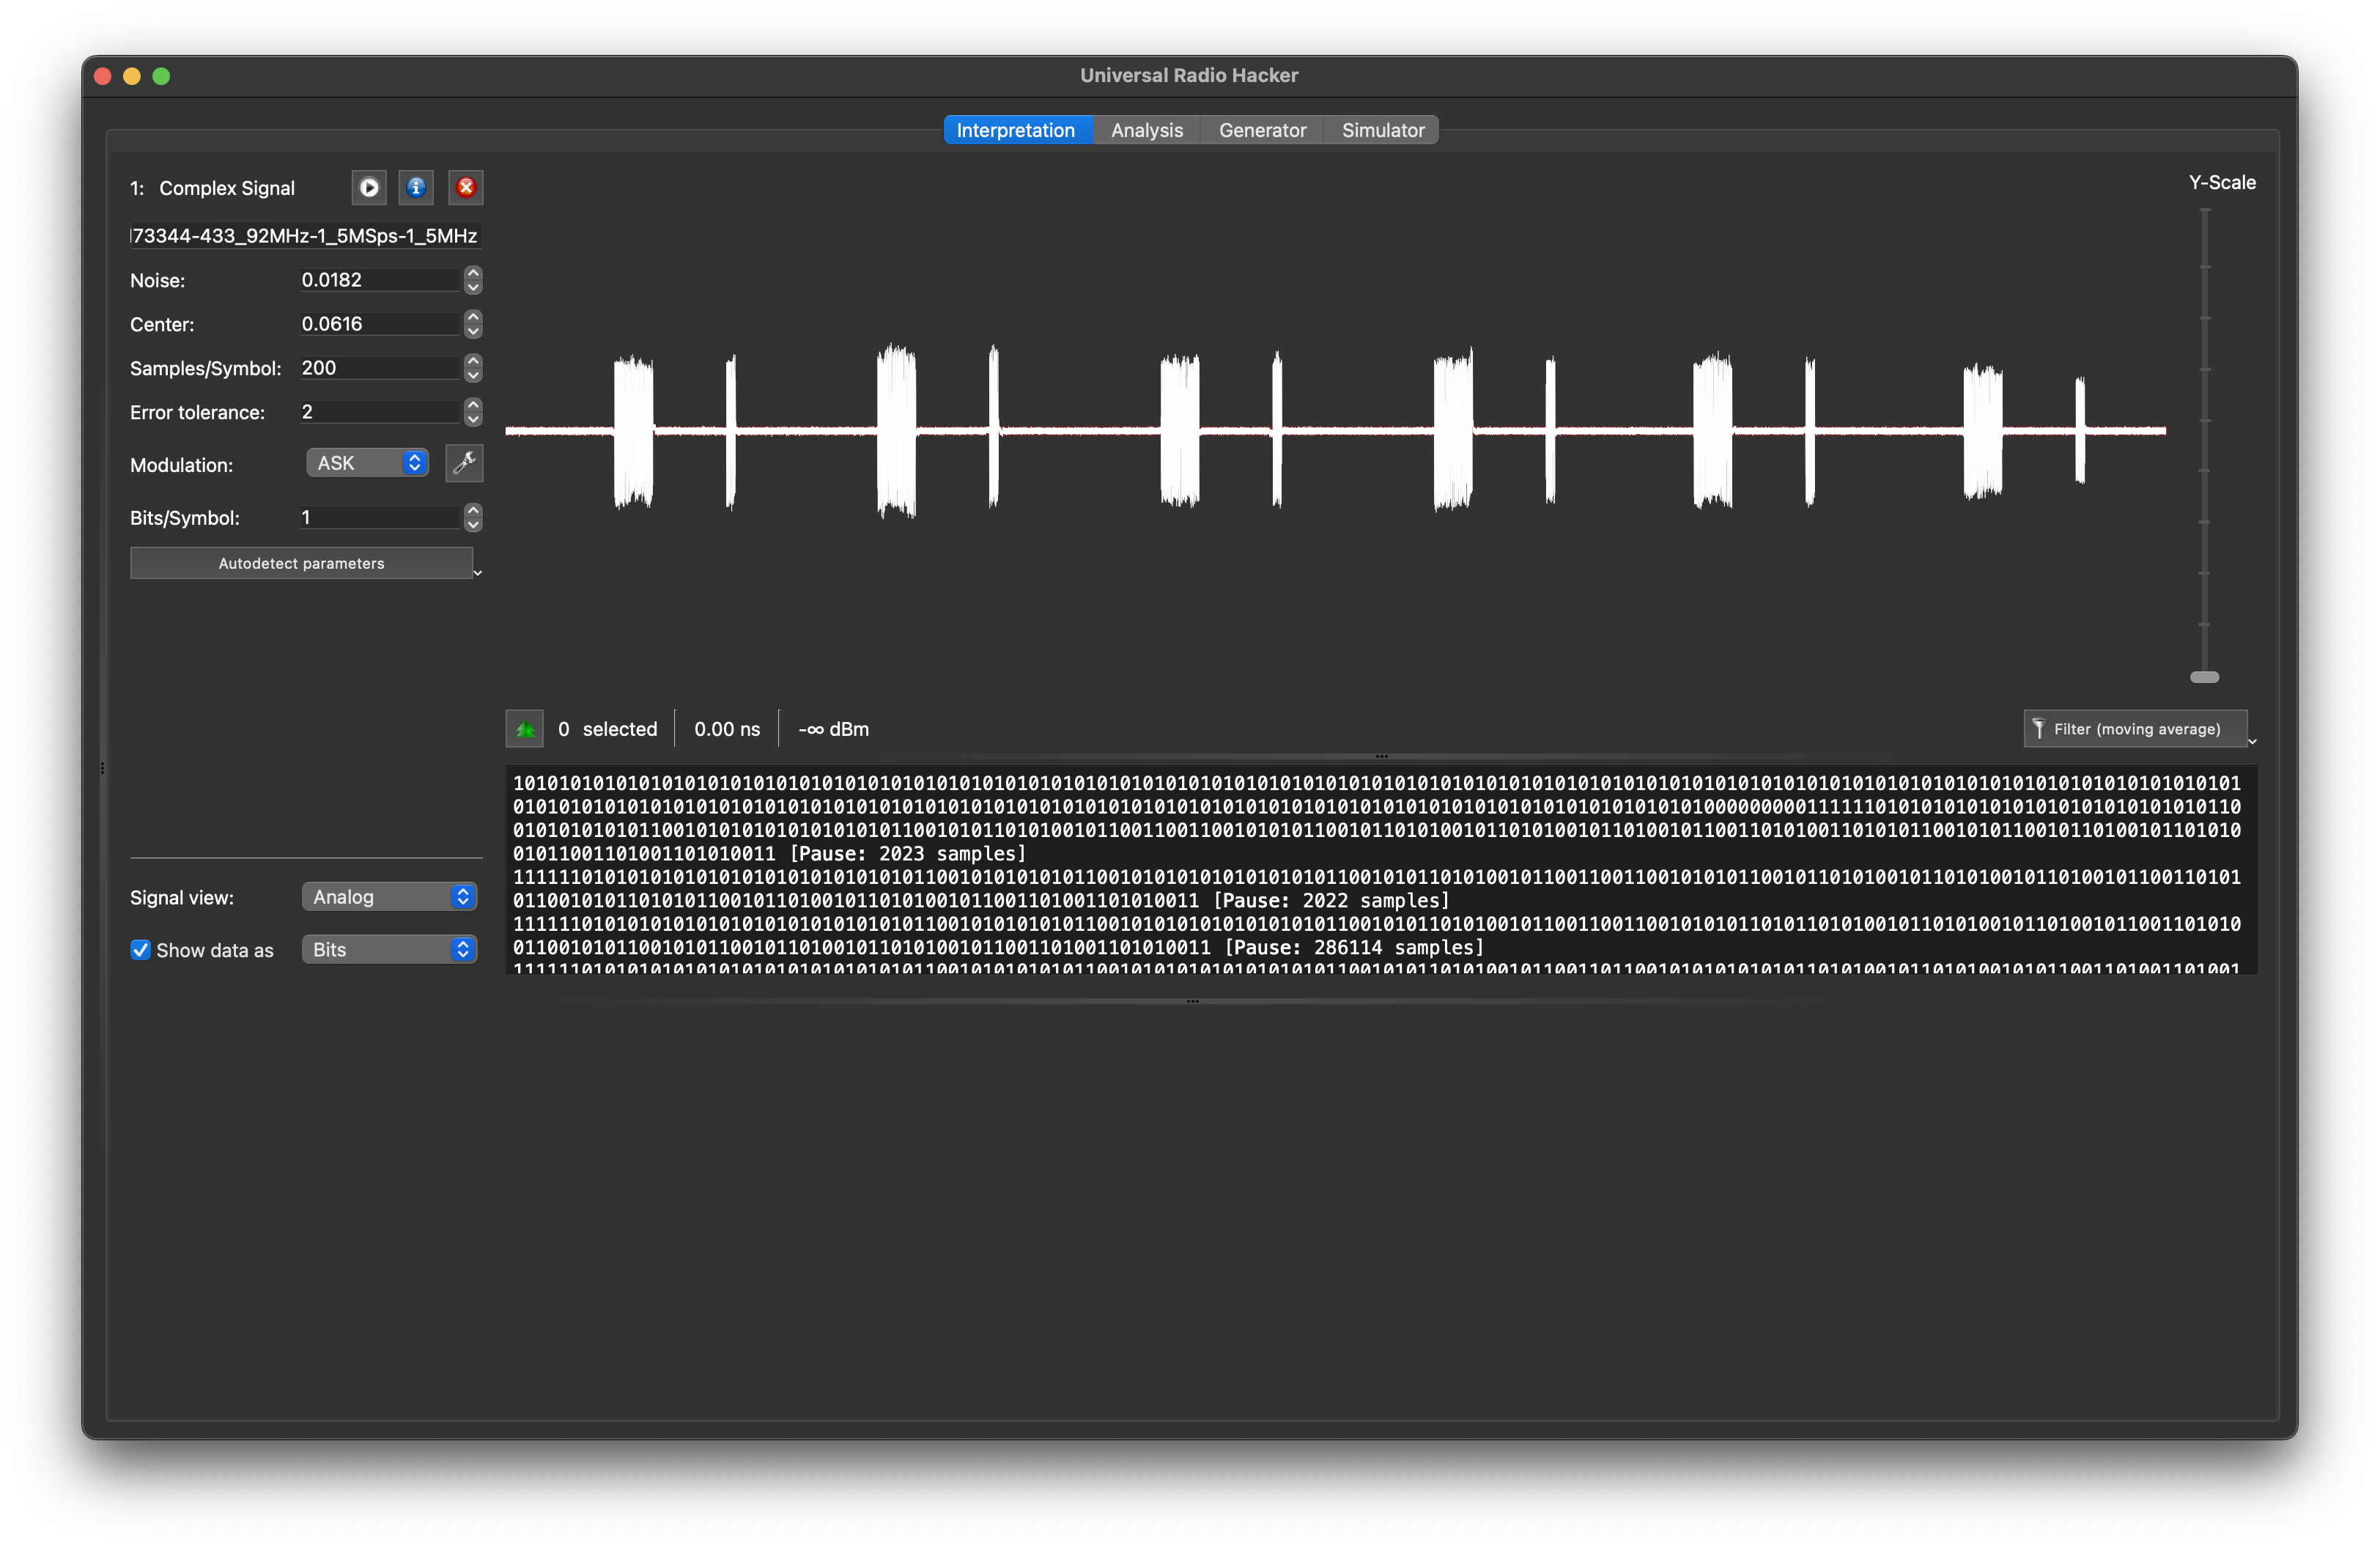Click the signal file name field
This screenshot has width=2380, height=1548.
305,236
